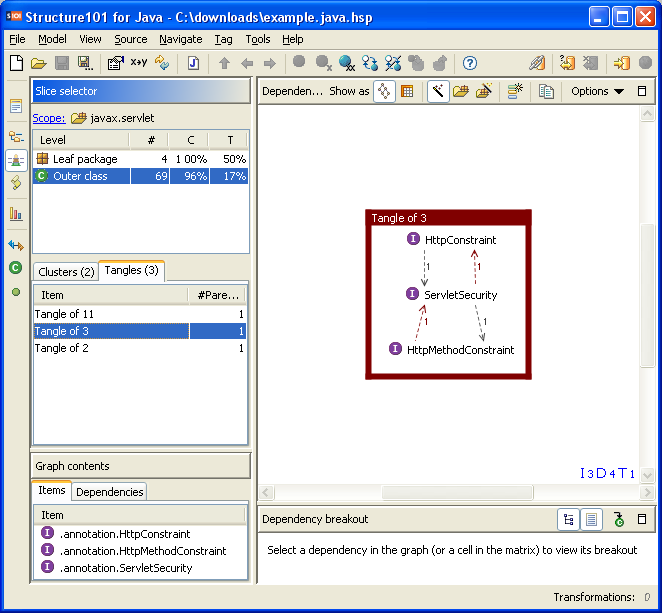Click the Save As disk icon with dots
662x613 pixels.
pos(85,63)
